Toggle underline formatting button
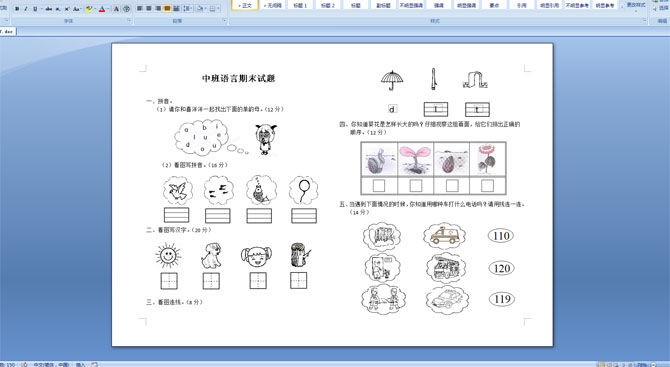The width and height of the screenshot is (670, 367). [35, 9]
